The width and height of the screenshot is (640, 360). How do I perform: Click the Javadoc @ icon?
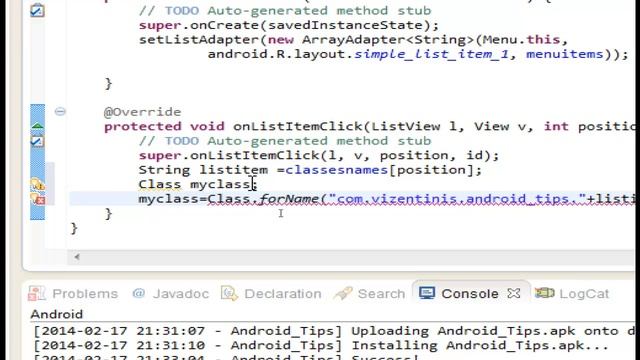click(139, 293)
